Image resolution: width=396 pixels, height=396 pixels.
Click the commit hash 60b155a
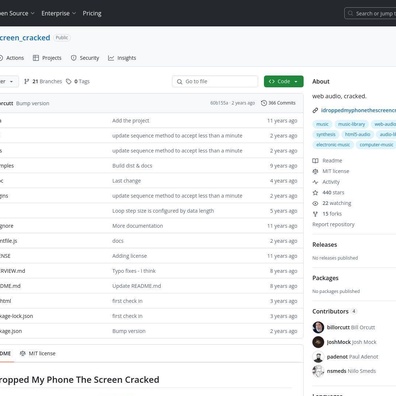pyautogui.click(x=219, y=103)
